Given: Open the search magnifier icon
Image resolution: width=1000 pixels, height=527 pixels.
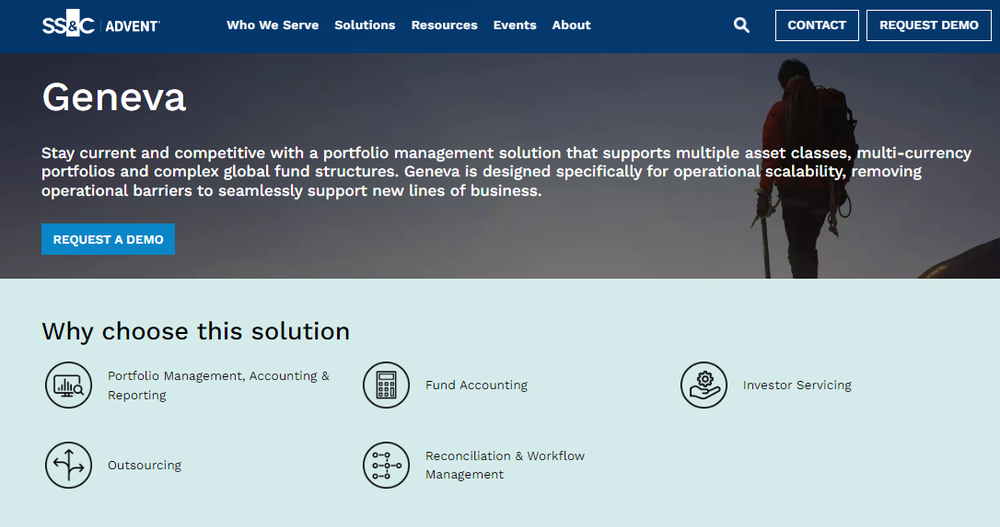Looking at the screenshot, I should [x=741, y=25].
